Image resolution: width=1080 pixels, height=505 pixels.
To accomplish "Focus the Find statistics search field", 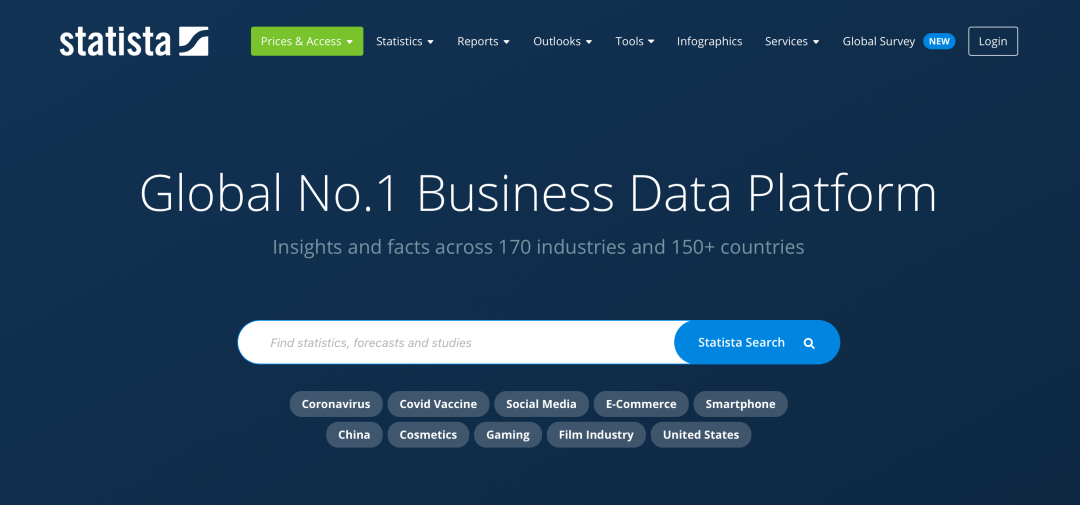I will [457, 342].
